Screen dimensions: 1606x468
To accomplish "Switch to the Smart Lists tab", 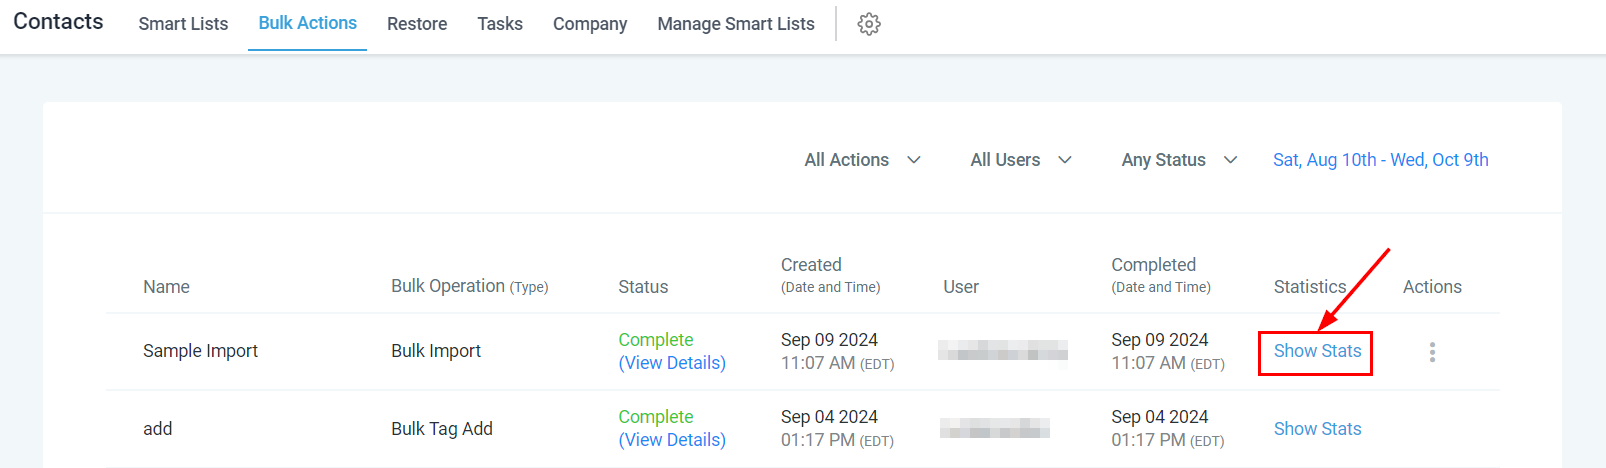I will pyautogui.click(x=183, y=24).
